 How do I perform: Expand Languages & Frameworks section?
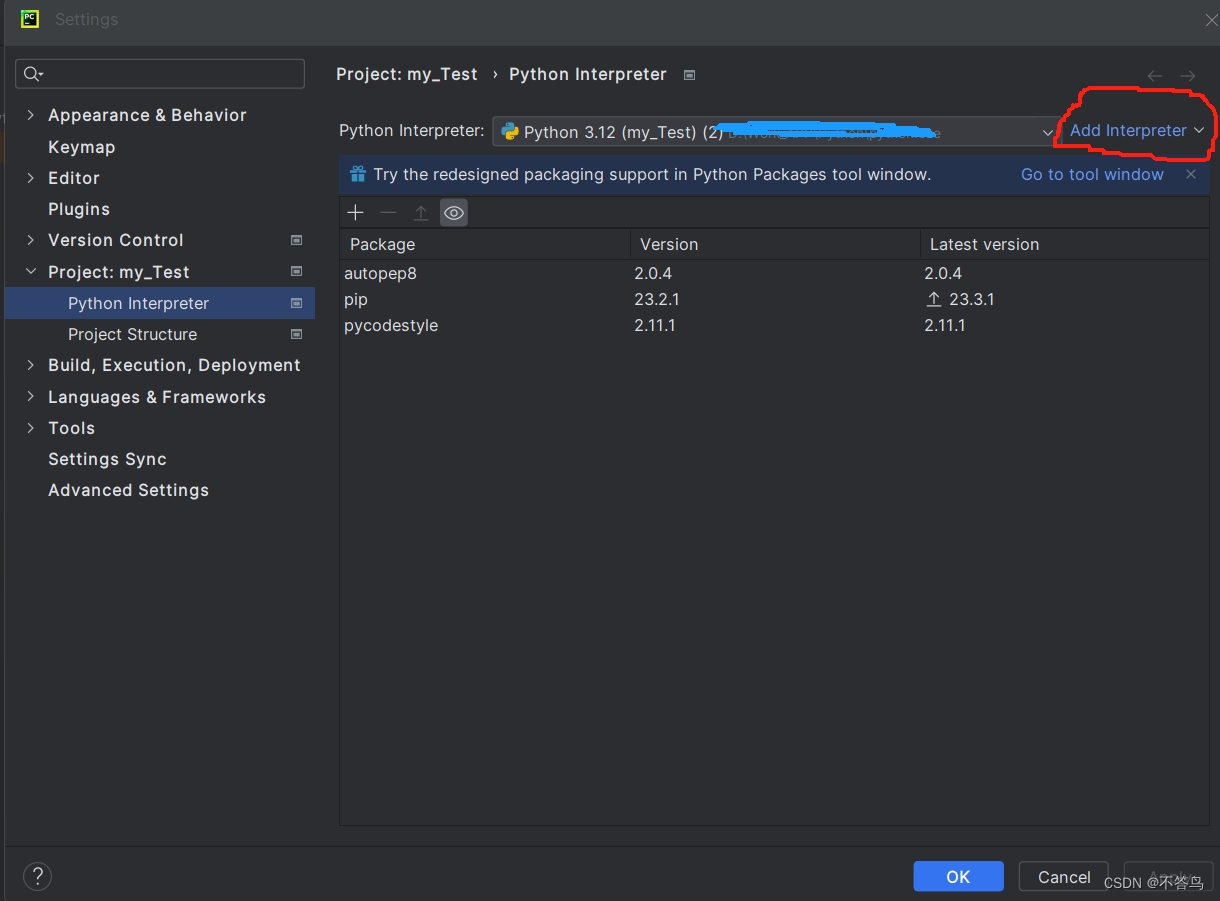(x=30, y=397)
